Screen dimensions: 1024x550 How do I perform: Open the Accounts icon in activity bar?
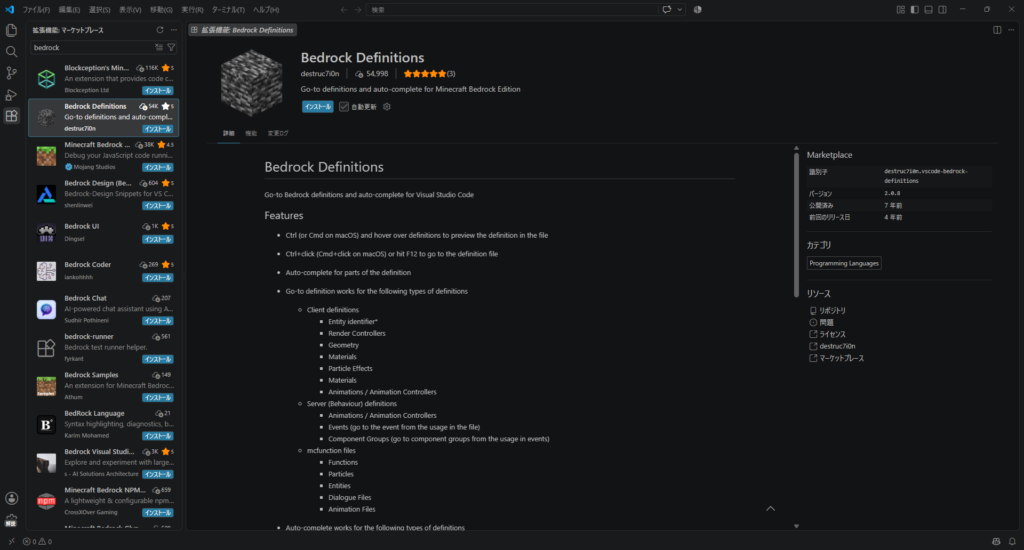click(11, 498)
